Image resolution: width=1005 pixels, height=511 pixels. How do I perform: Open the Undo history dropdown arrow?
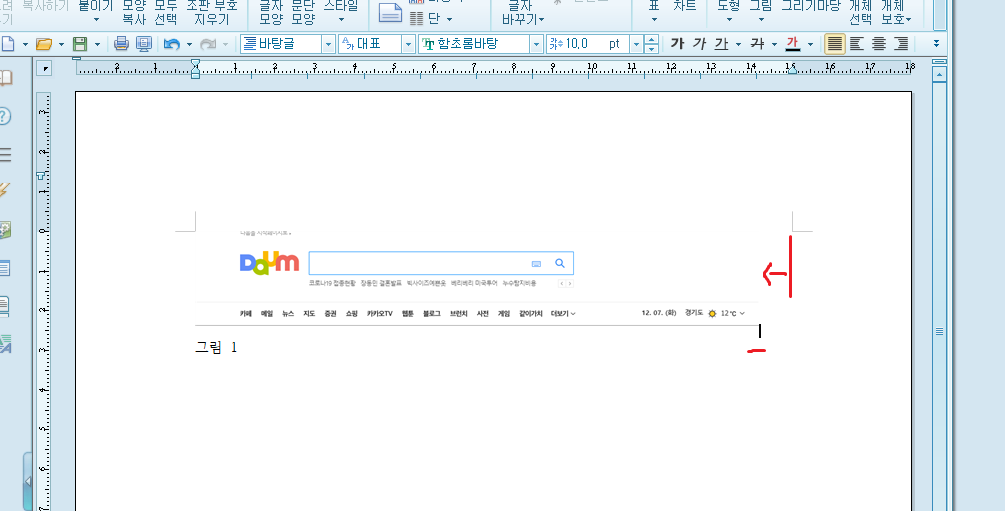(x=189, y=44)
